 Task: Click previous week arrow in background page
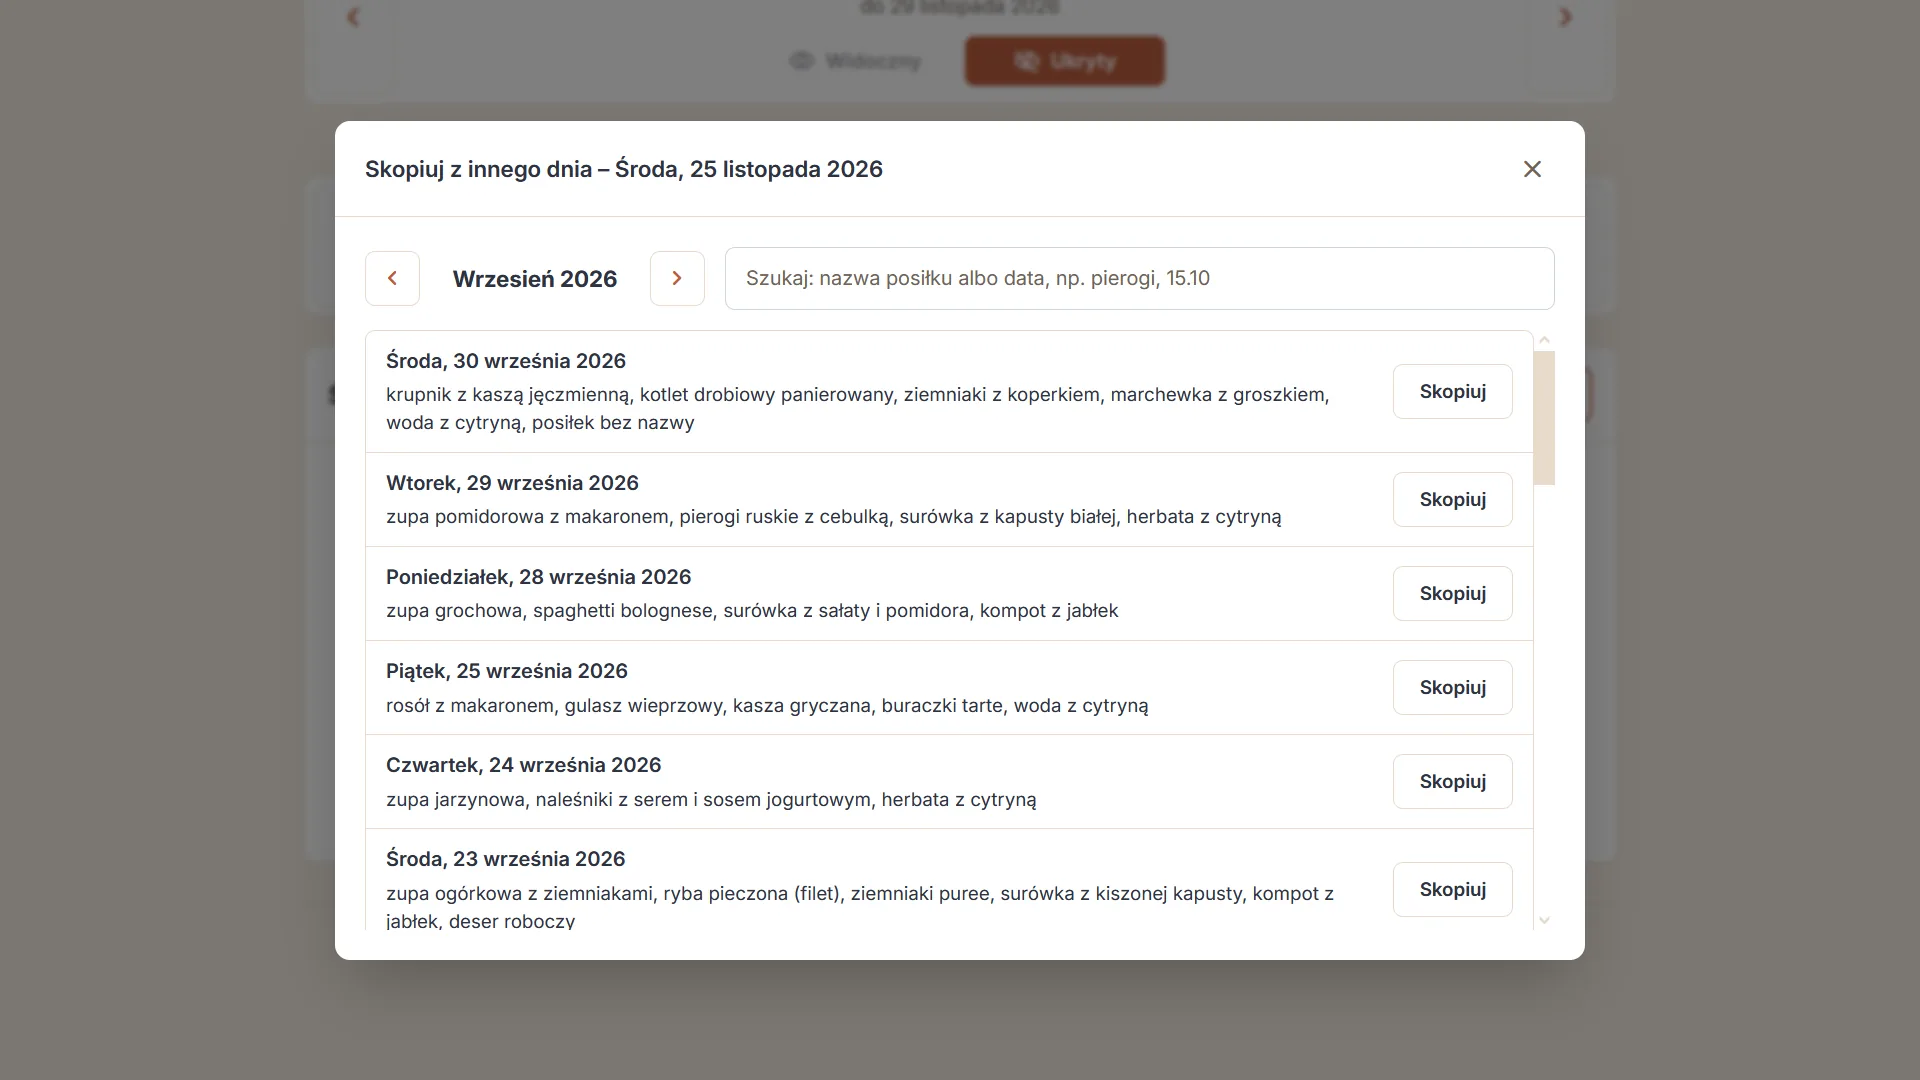click(x=352, y=17)
